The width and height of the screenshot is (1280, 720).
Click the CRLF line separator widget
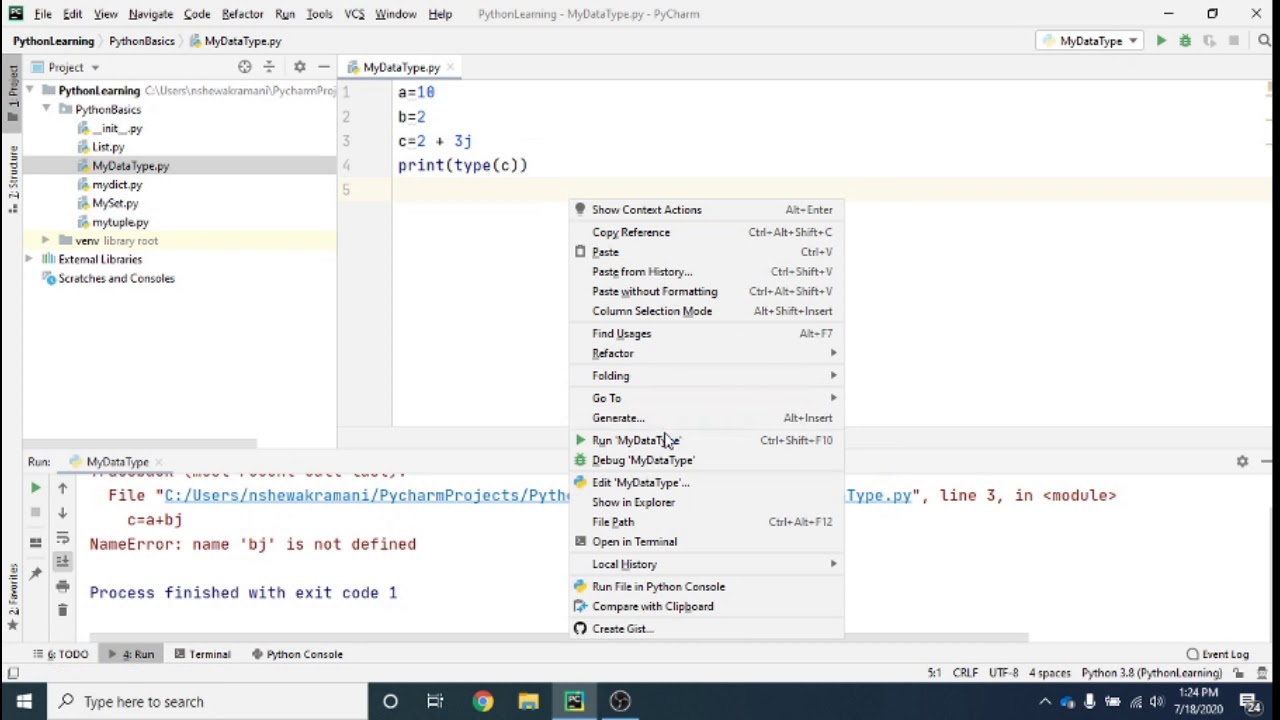coord(965,673)
